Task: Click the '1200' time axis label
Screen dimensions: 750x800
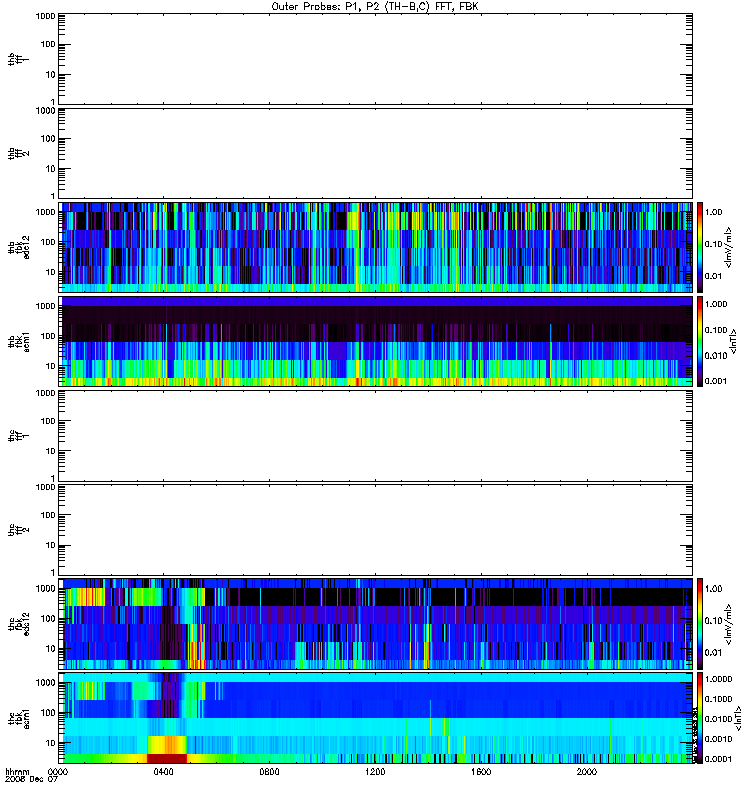Action: coord(375,772)
